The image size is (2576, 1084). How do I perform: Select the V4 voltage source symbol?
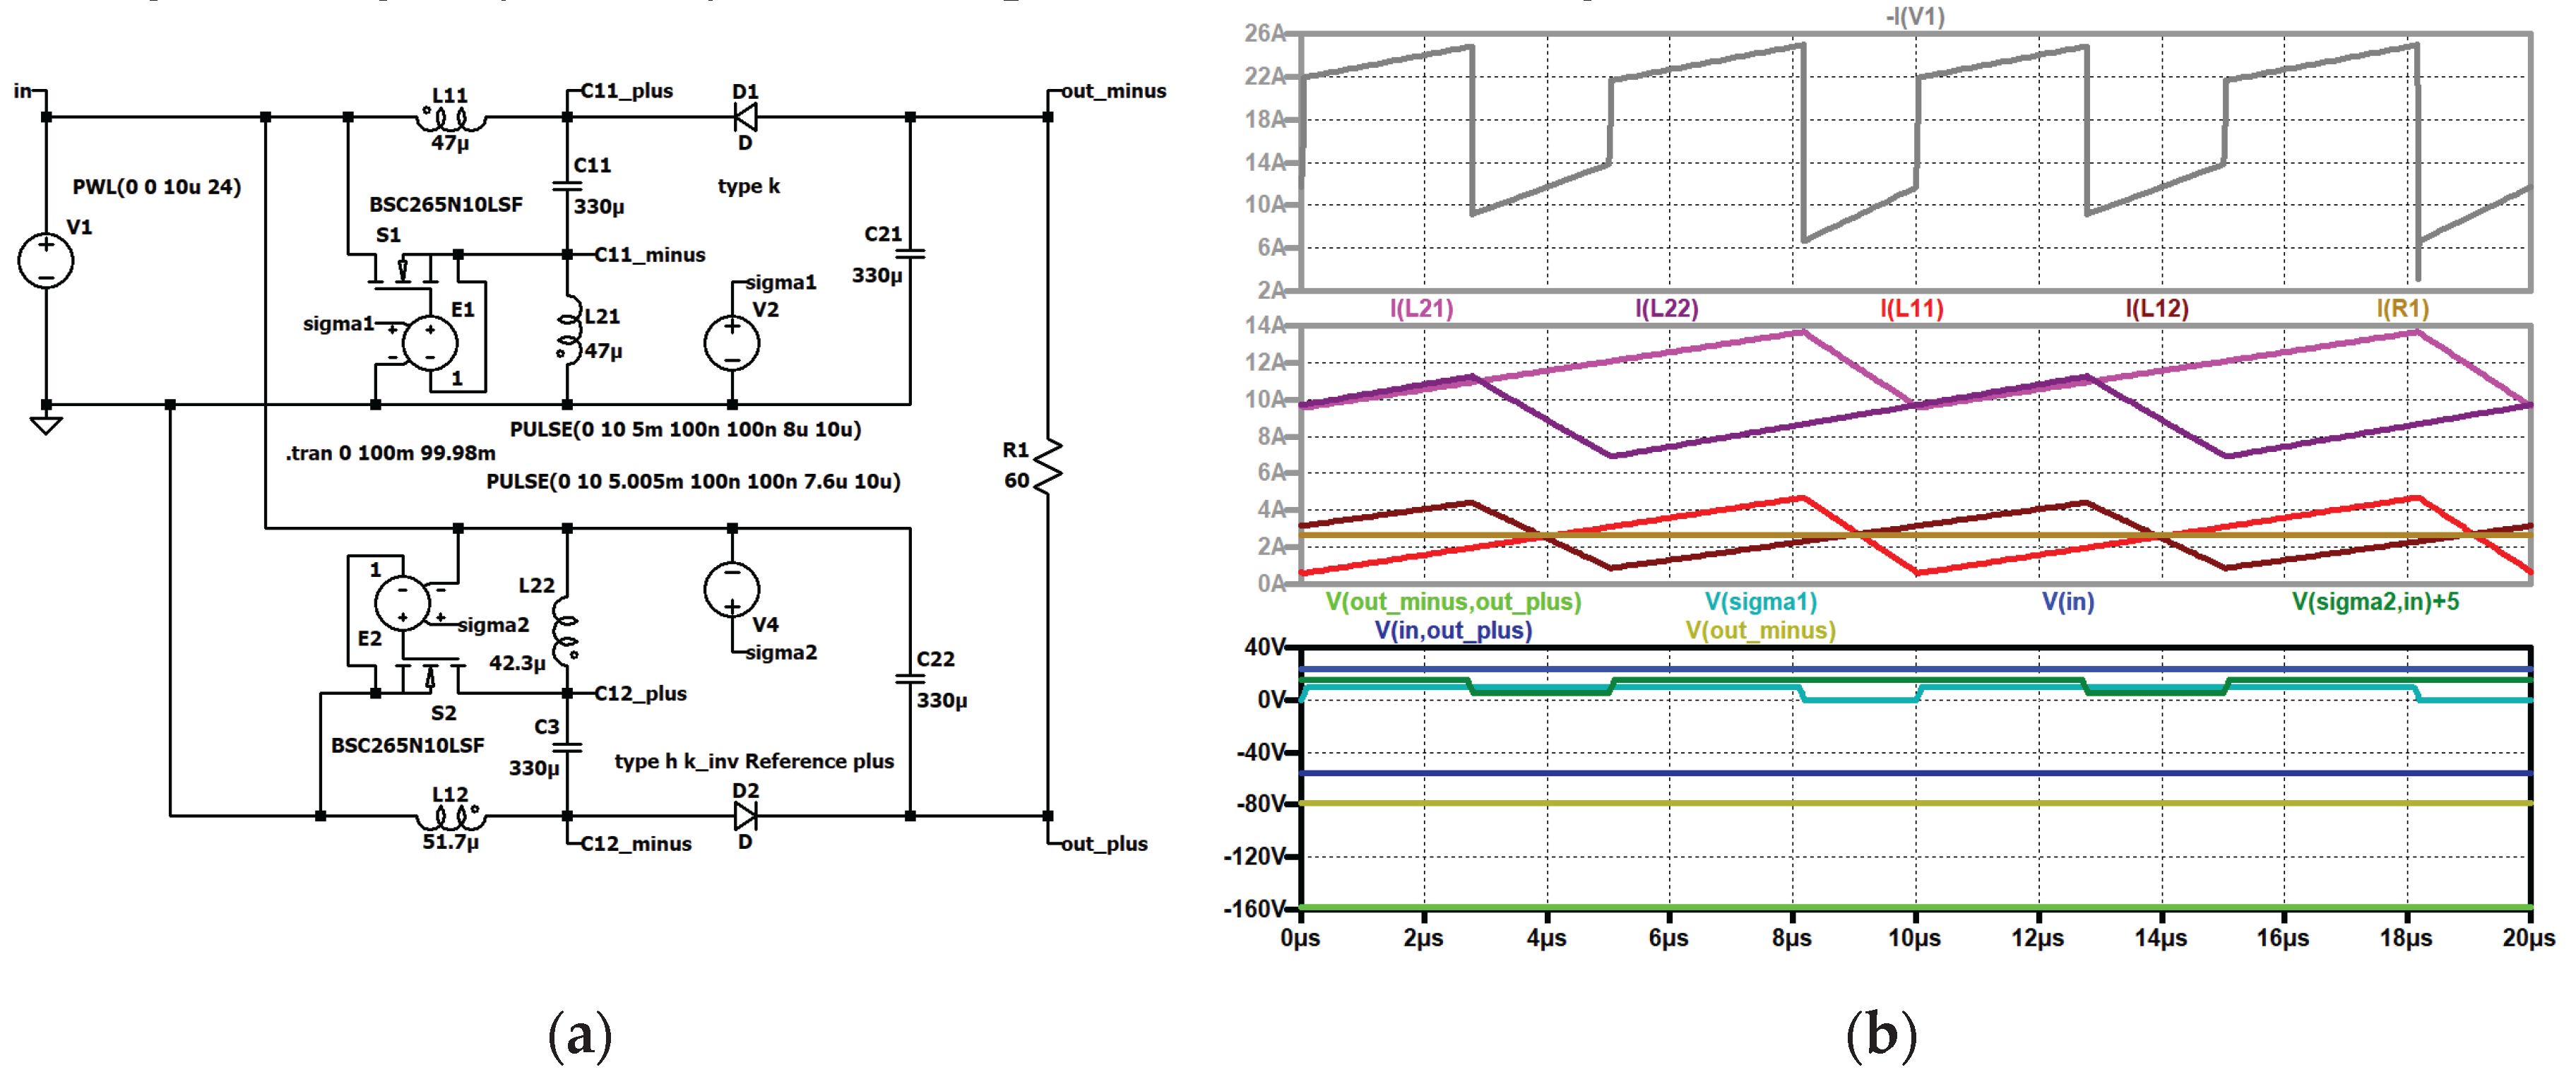coord(732,589)
